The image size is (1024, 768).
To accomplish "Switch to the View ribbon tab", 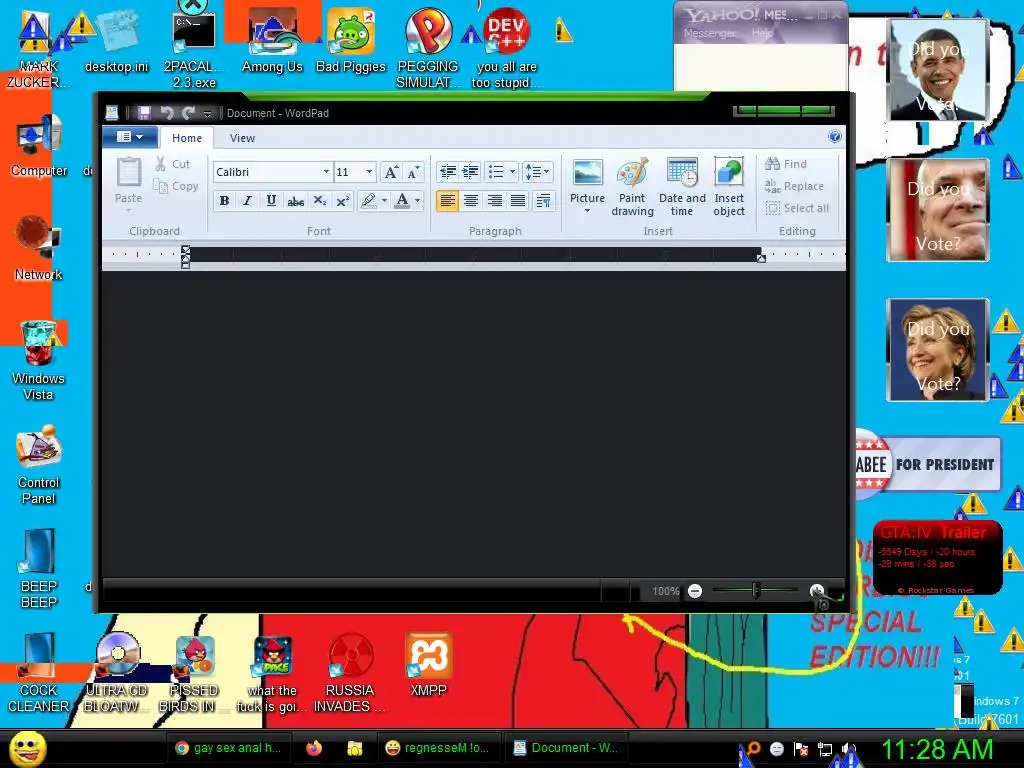I will 242,138.
